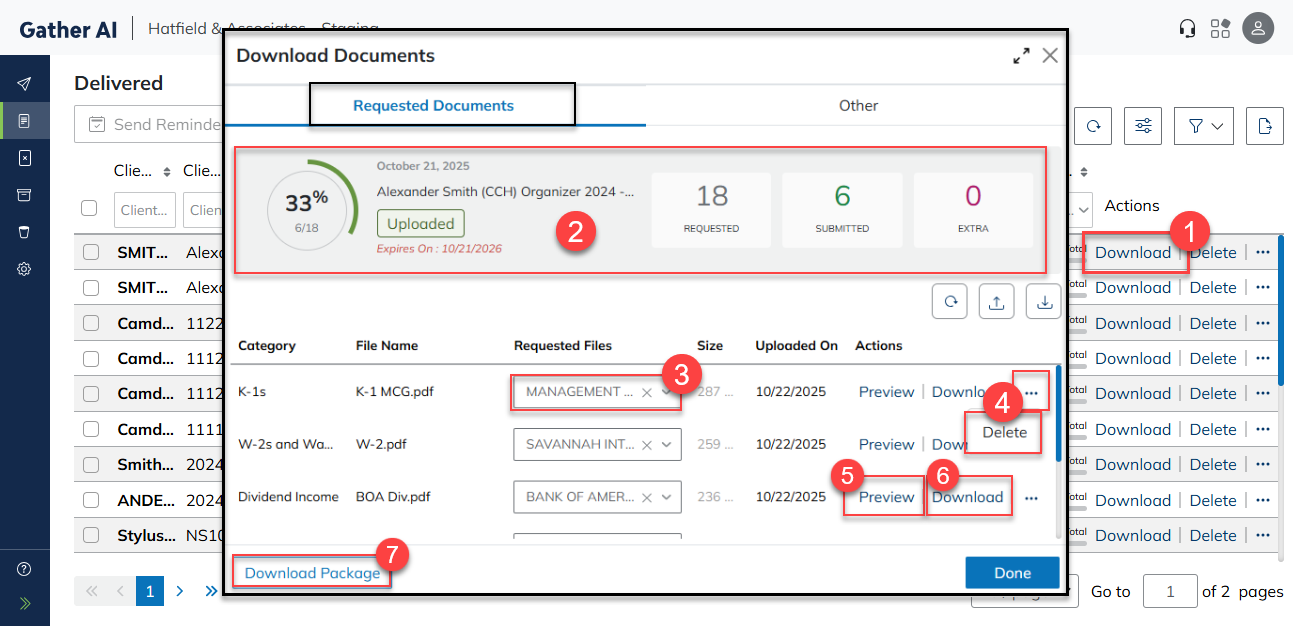Click the download-all icon in the dialog toolbar
This screenshot has width=1293, height=626.
coord(1044,301)
